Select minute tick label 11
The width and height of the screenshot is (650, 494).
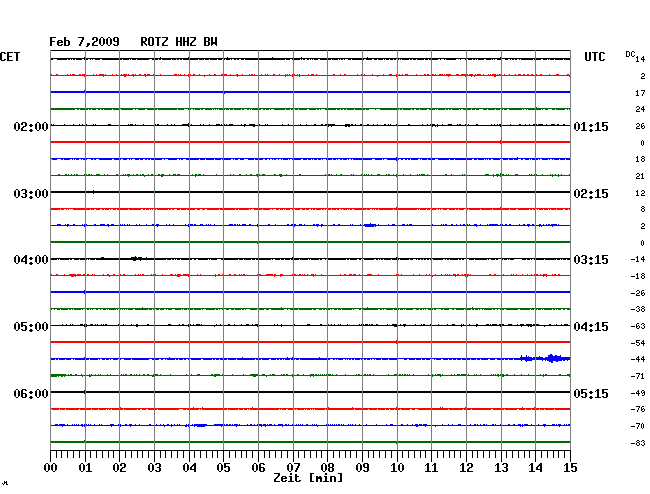[x=431, y=468]
